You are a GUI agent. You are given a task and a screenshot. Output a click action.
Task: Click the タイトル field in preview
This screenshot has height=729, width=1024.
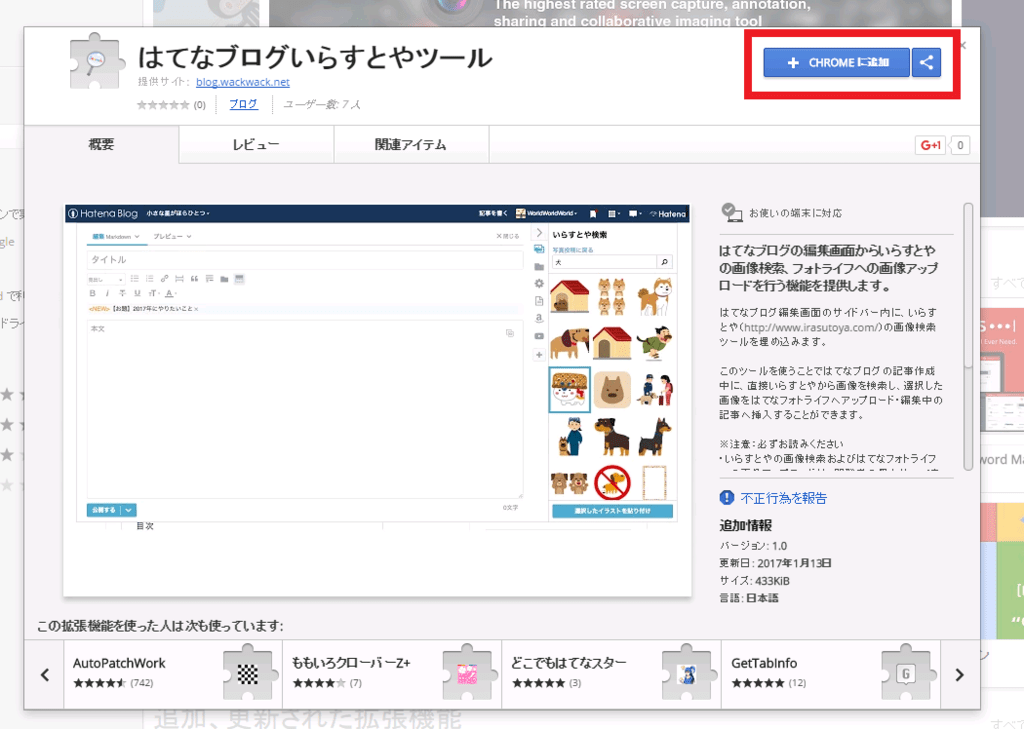click(304, 259)
